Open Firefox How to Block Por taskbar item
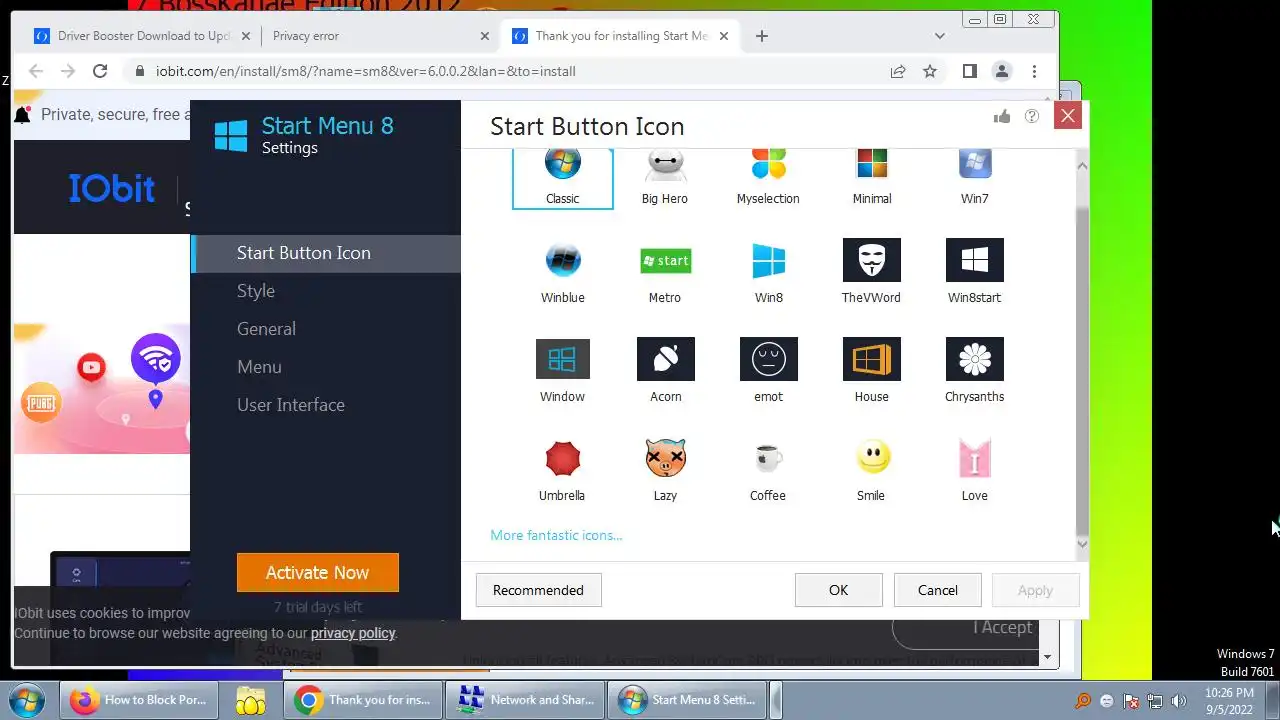 tap(141, 700)
